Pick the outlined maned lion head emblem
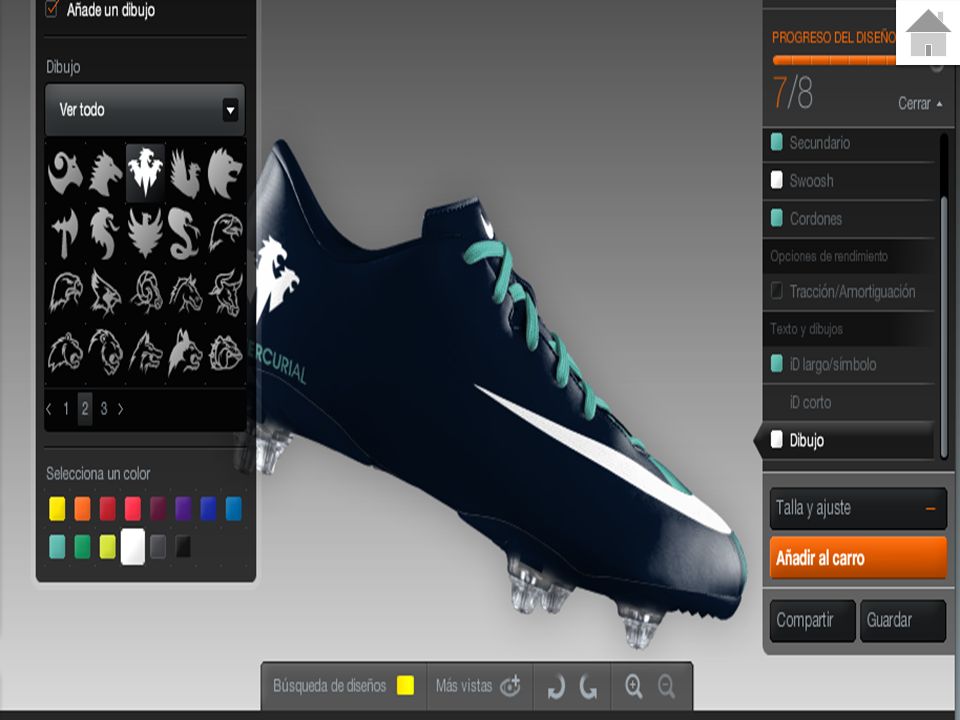 [105, 351]
